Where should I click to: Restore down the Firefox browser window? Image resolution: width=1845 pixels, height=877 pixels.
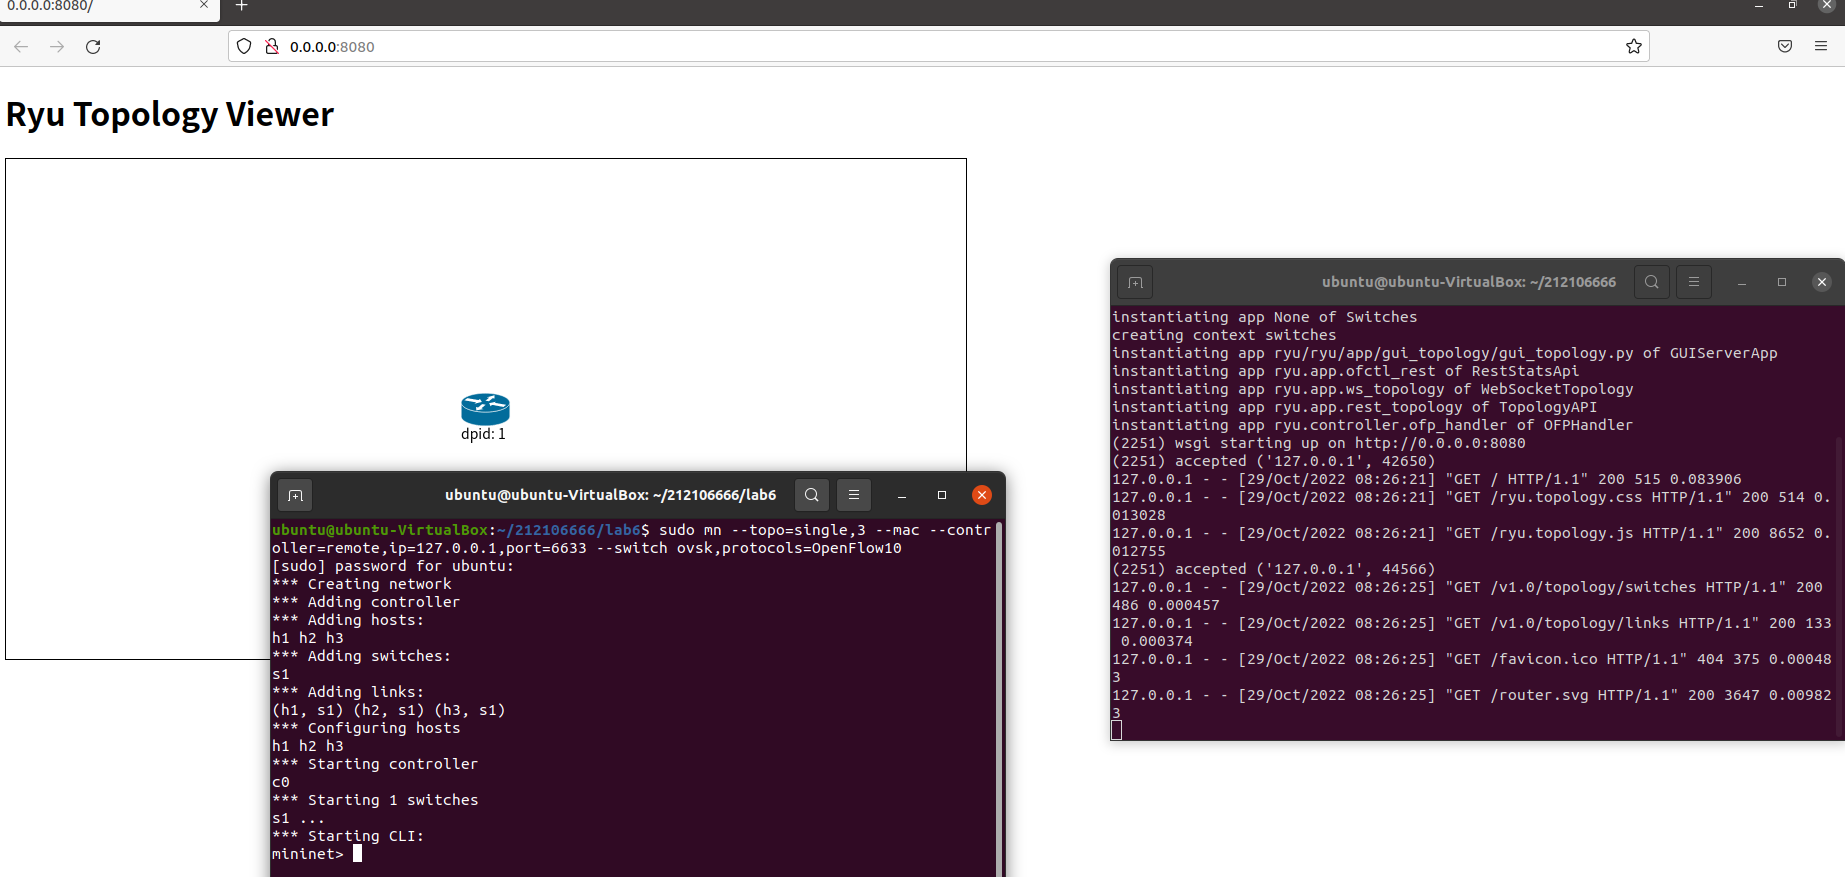click(1793, 6)
